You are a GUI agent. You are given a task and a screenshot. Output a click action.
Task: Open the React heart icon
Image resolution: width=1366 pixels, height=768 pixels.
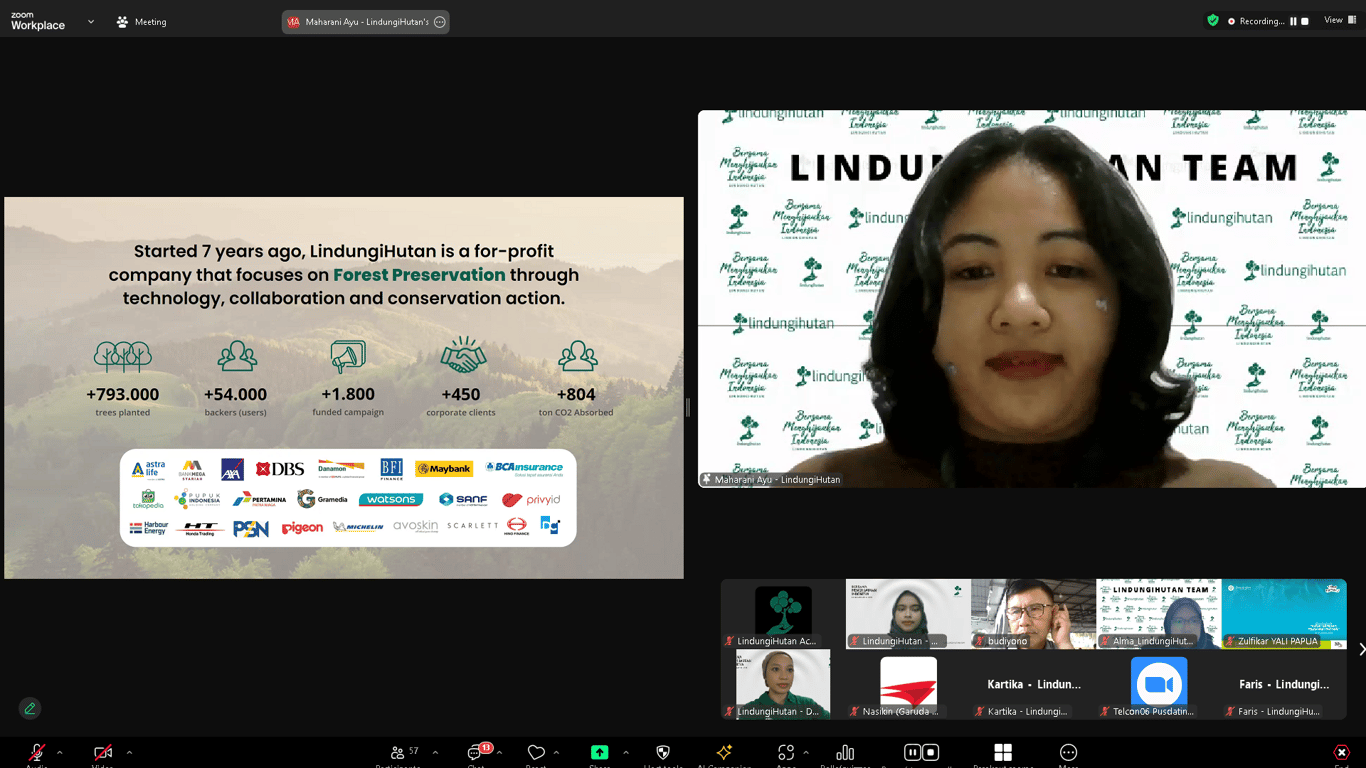(536, 753)
